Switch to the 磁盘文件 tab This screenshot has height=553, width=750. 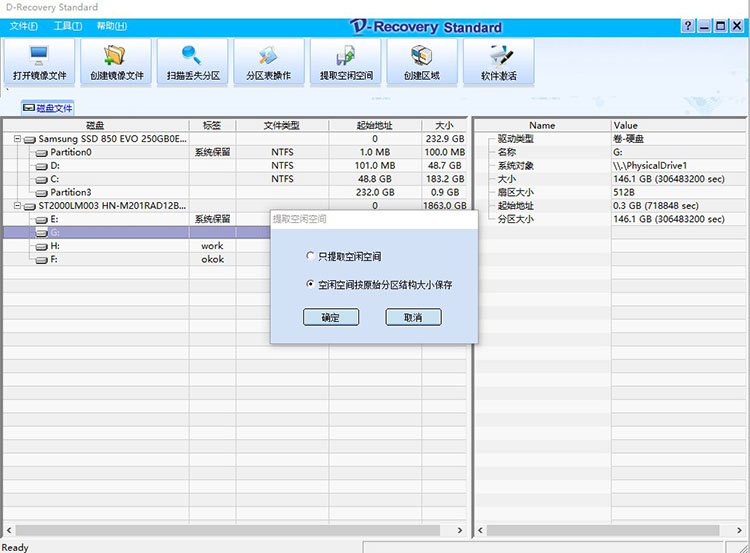tap(48, 108)
